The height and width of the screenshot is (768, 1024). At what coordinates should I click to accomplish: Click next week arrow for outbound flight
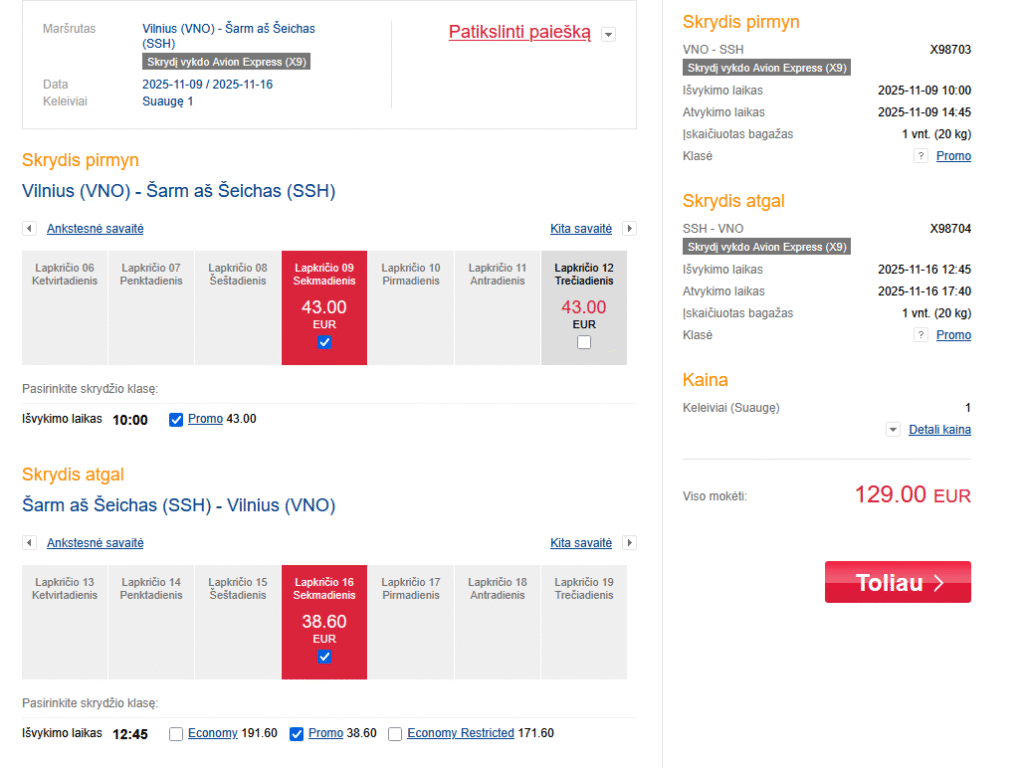[x=629, y=229]
